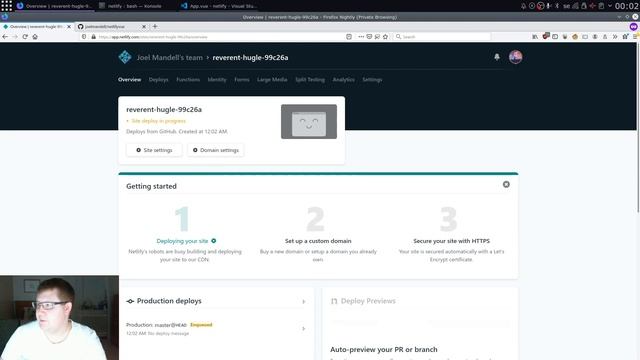Image resolution: width=640 pixels, height=360 pixels.
Task: Bookmark this page with star
Action: coord(385,37)
